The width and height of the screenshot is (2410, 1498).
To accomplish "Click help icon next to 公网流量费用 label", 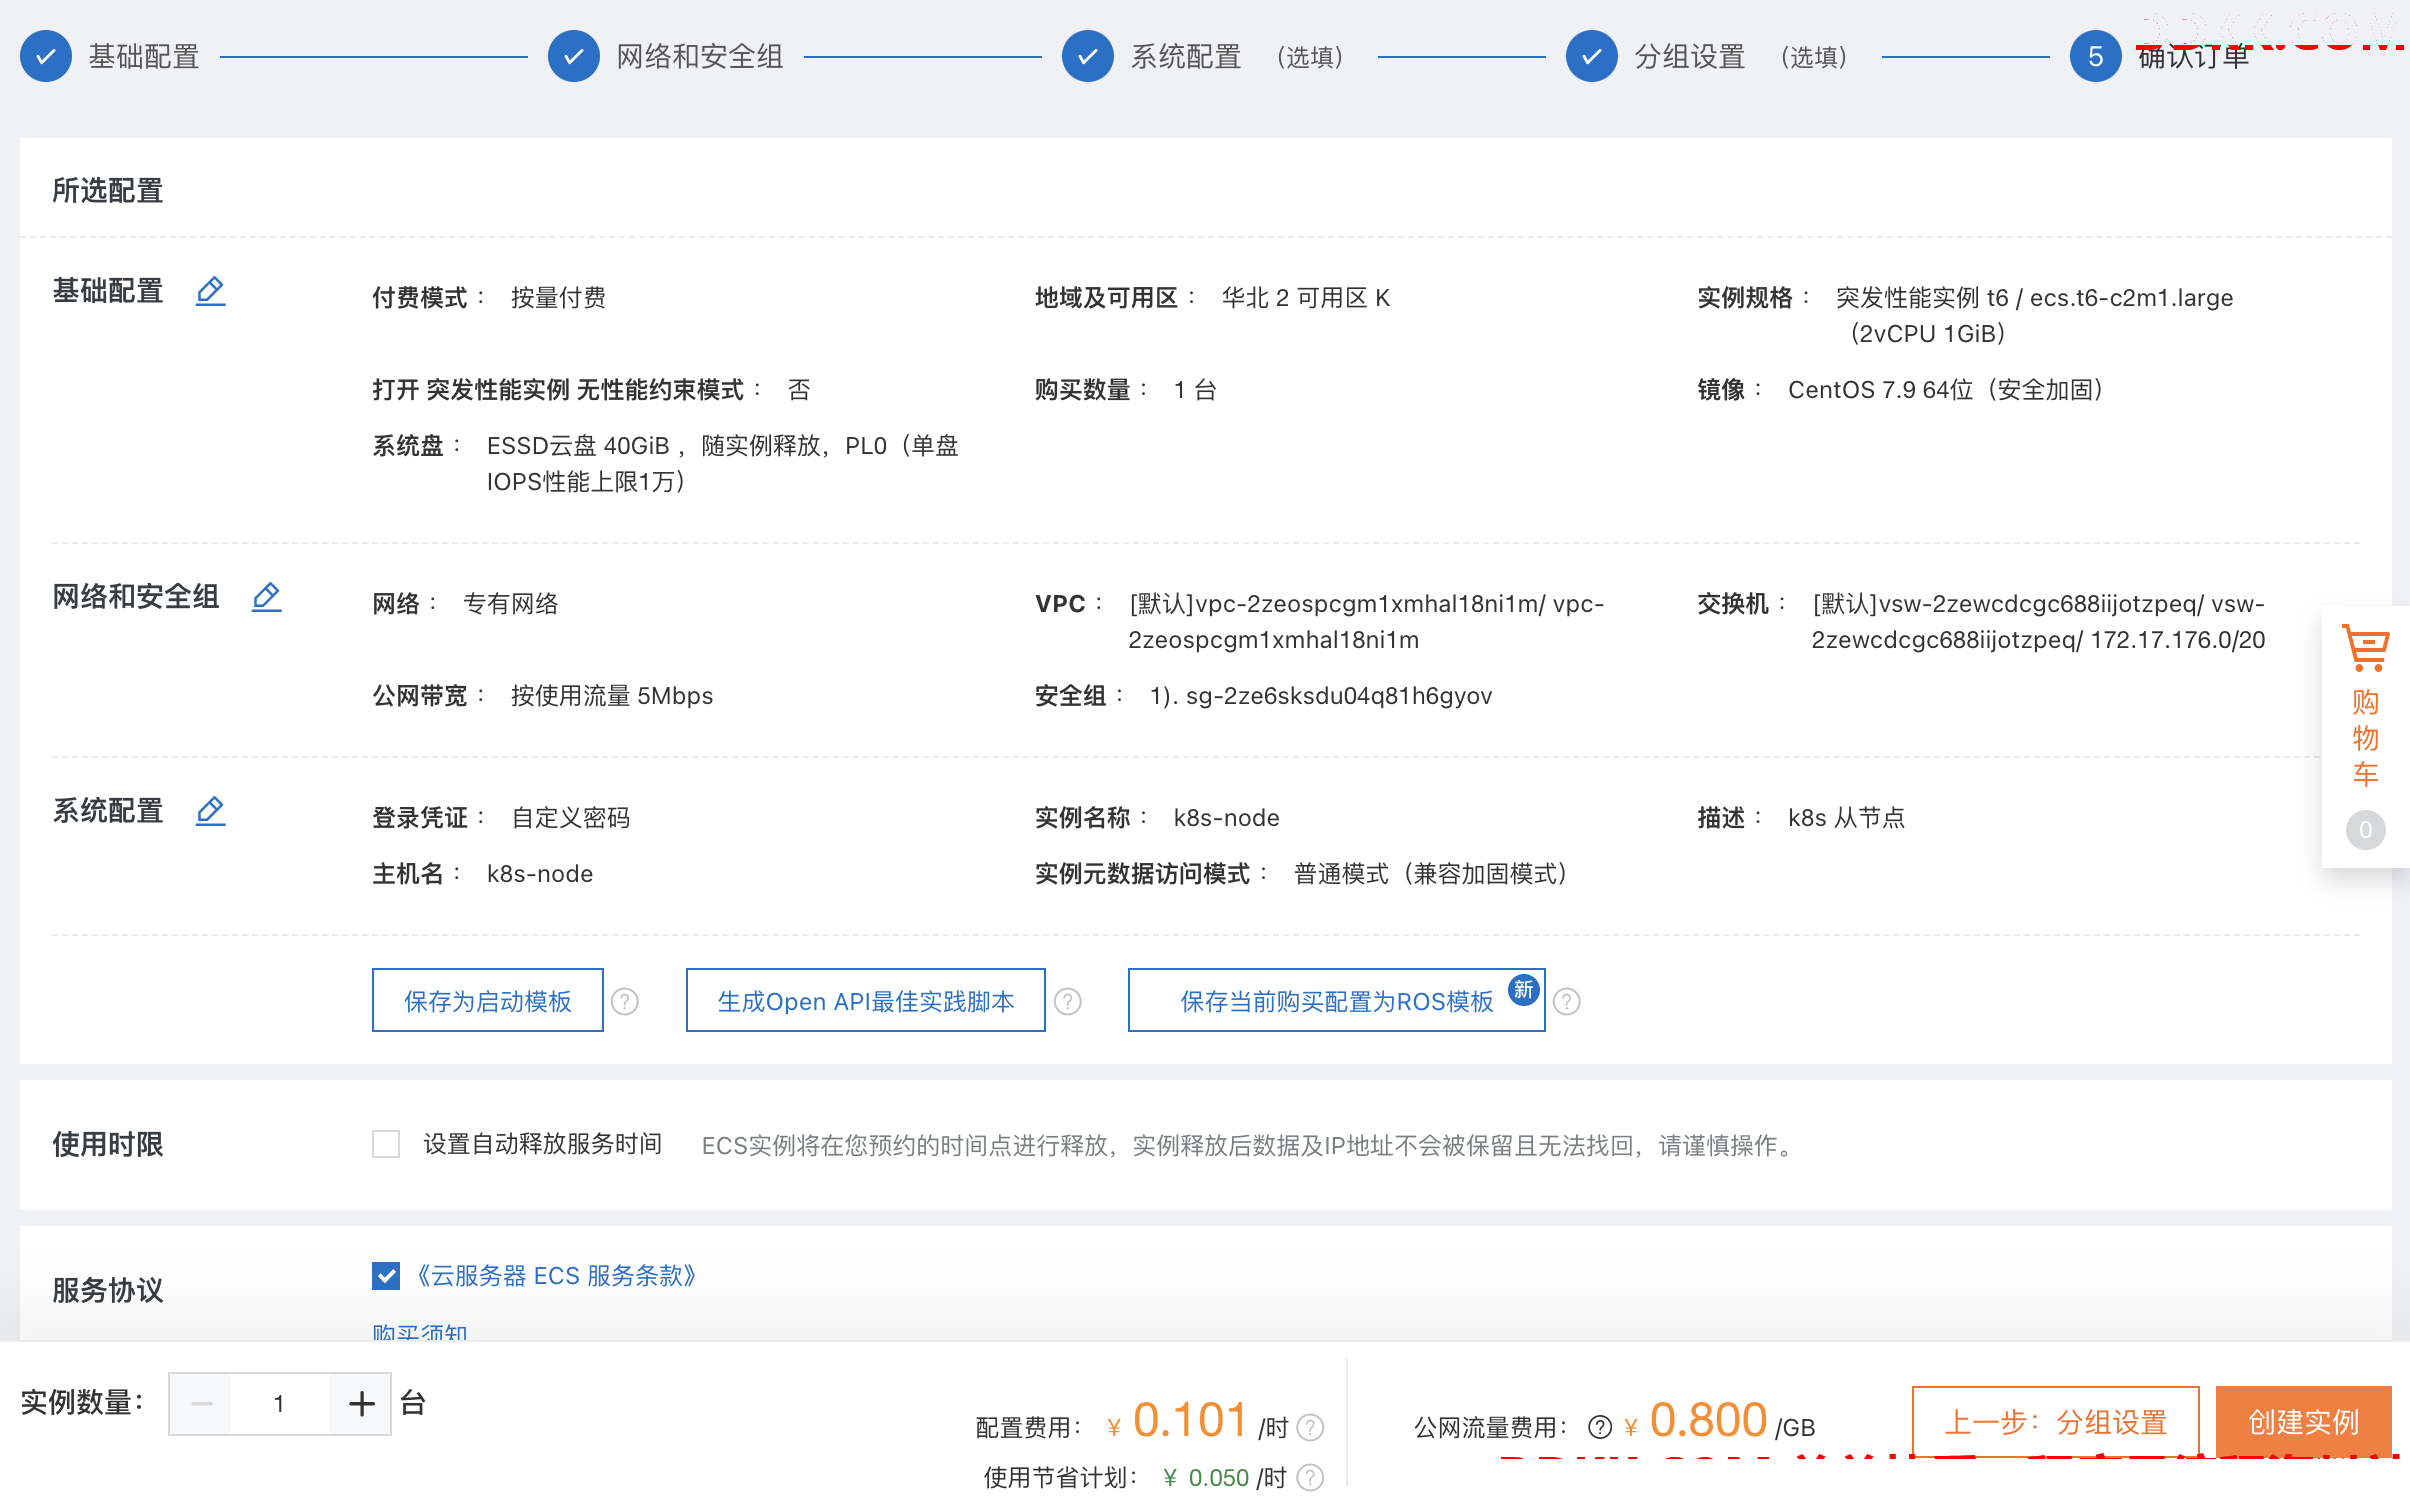I will 1599,1427.
